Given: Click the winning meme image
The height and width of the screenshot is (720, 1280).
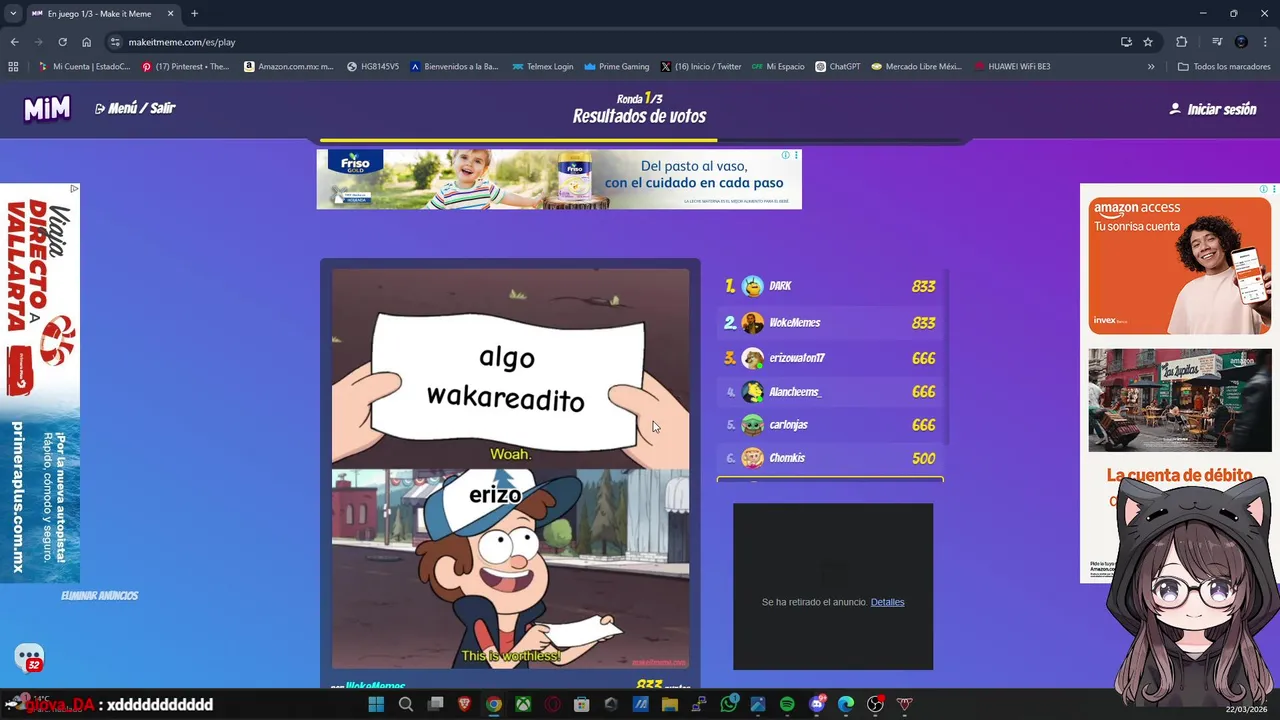Looking at the screenshot, I should point(510,468).
